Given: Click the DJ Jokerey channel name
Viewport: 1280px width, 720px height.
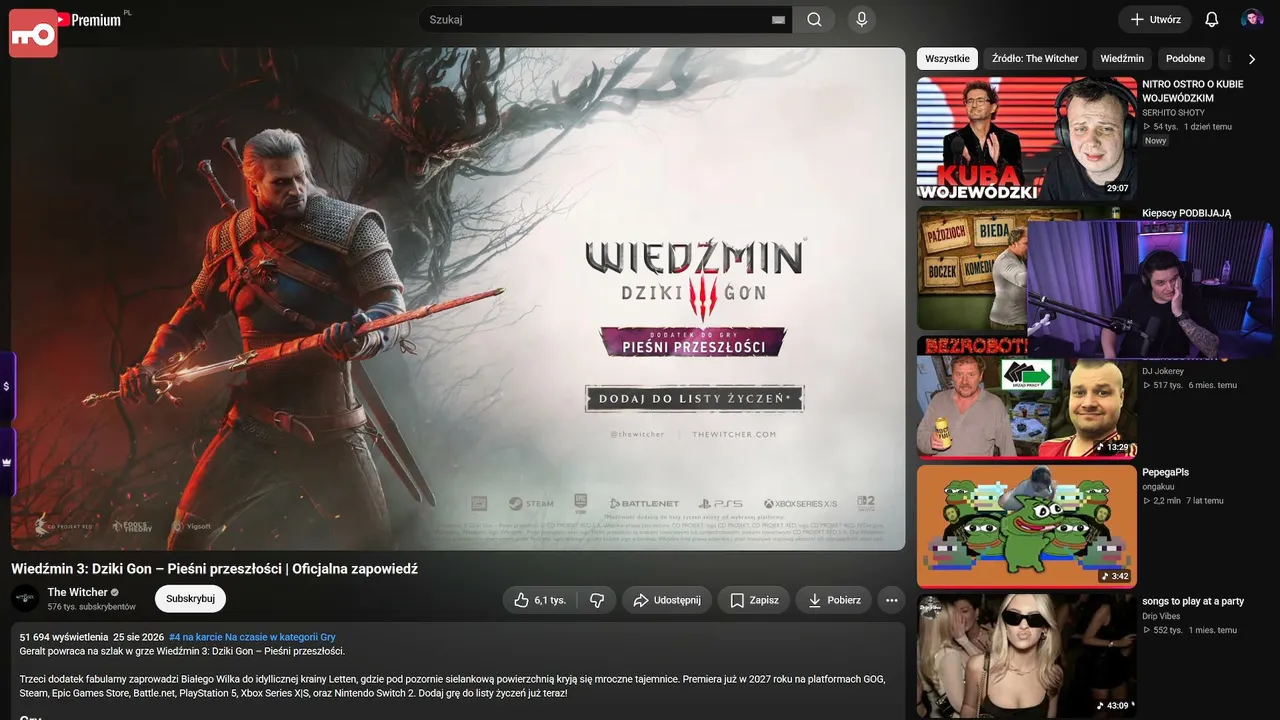Looking at the screenshot, I should pyautogui.click(x=1163, y=371).
